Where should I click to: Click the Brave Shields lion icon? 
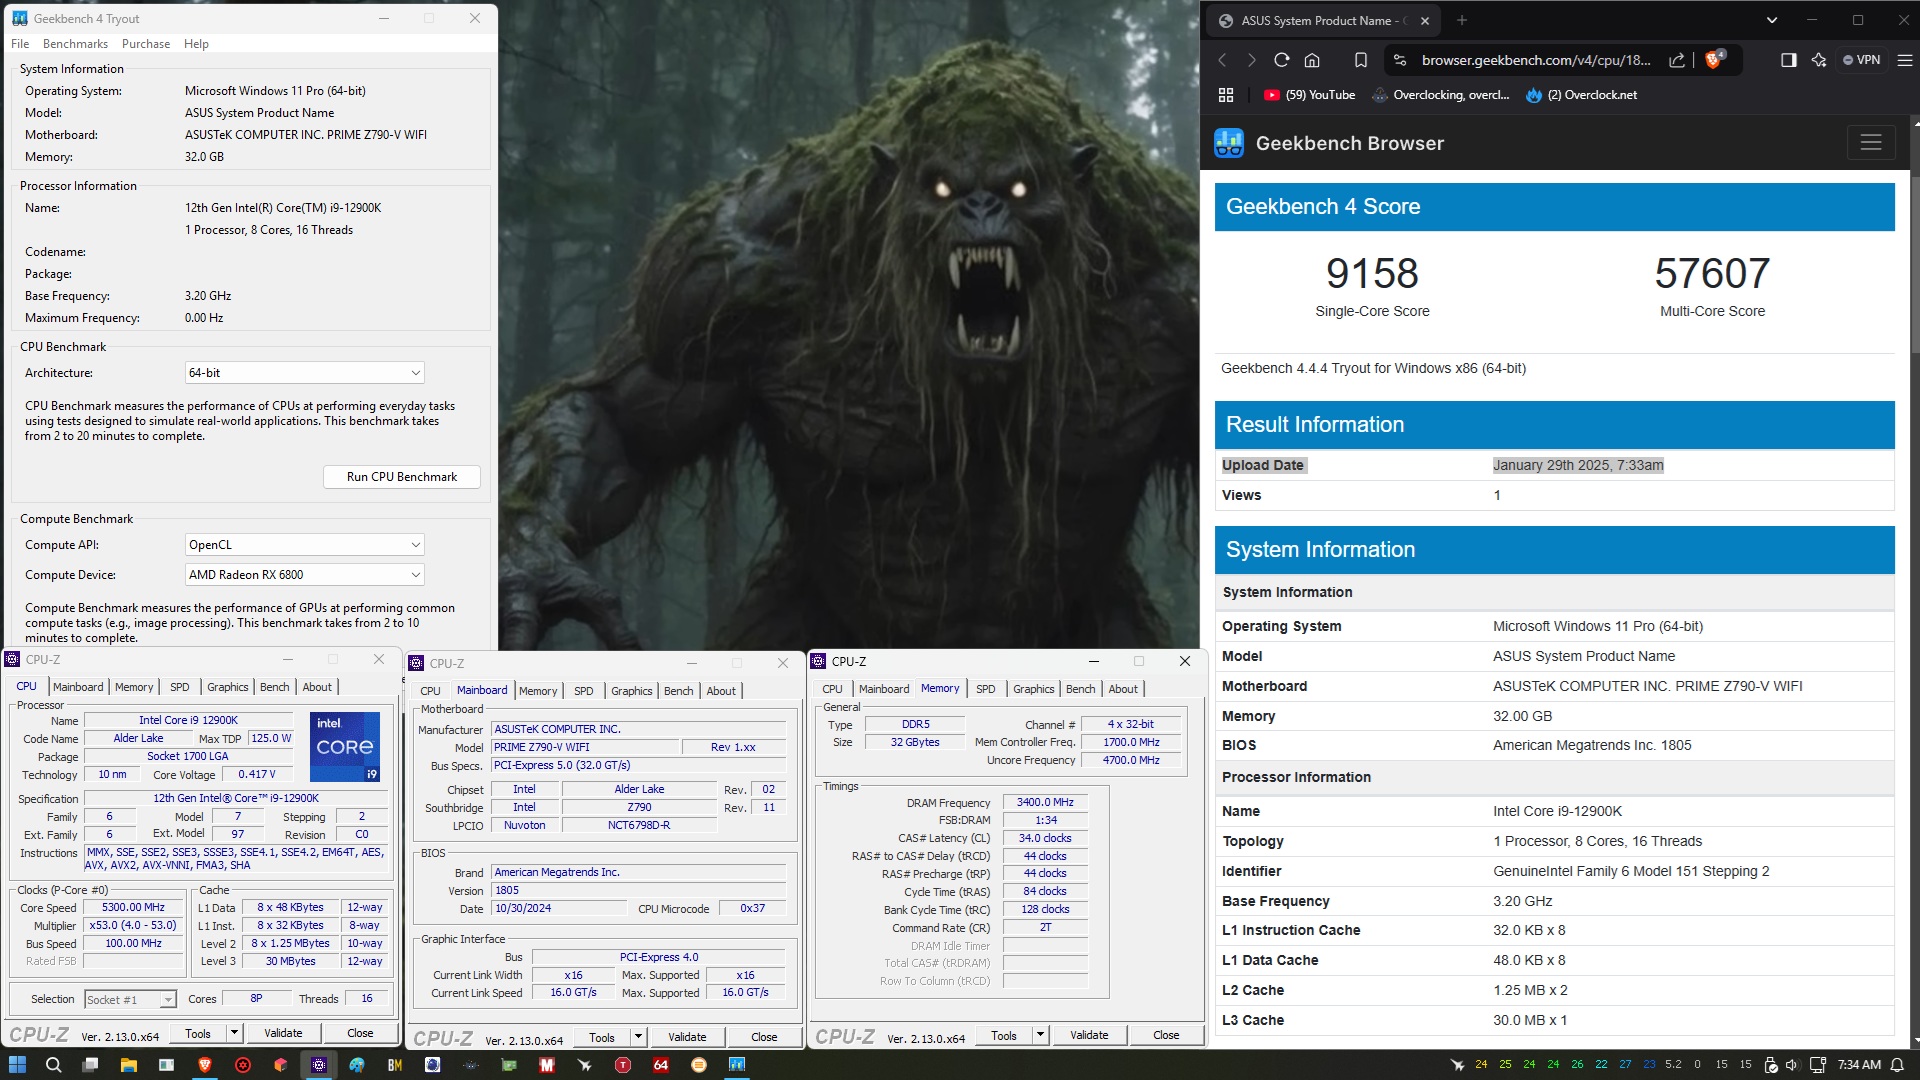[x=1714, y=60]
